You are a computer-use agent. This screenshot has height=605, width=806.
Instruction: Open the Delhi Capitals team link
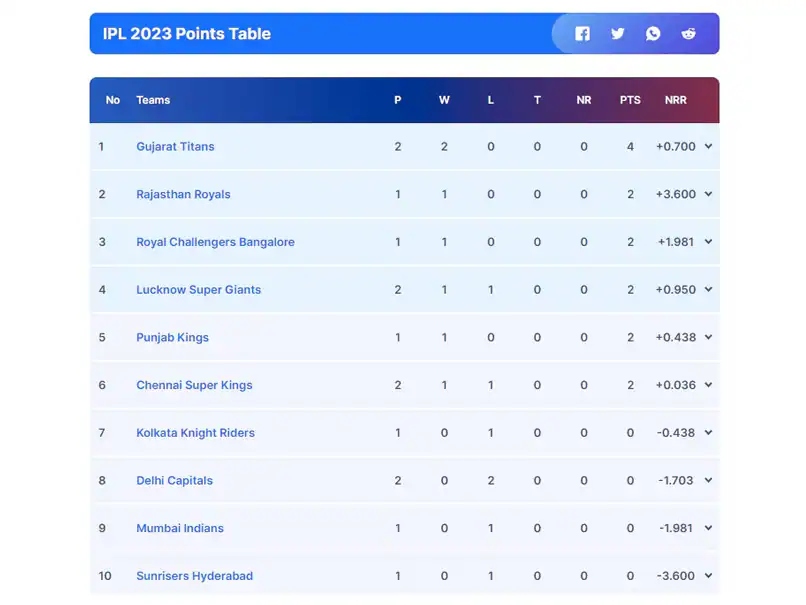(174, 481)
